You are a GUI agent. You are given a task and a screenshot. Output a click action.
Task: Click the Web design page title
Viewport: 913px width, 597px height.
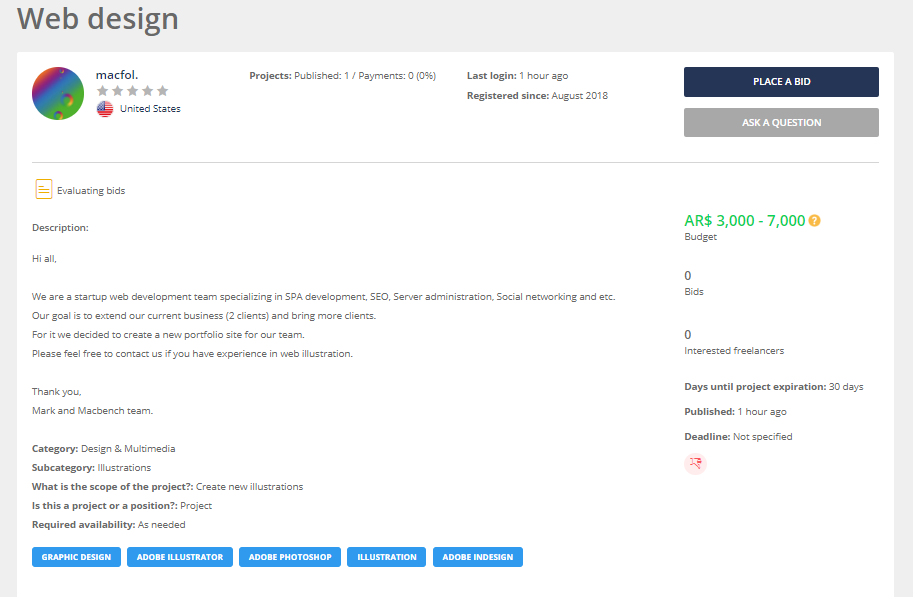coord(98,18)
